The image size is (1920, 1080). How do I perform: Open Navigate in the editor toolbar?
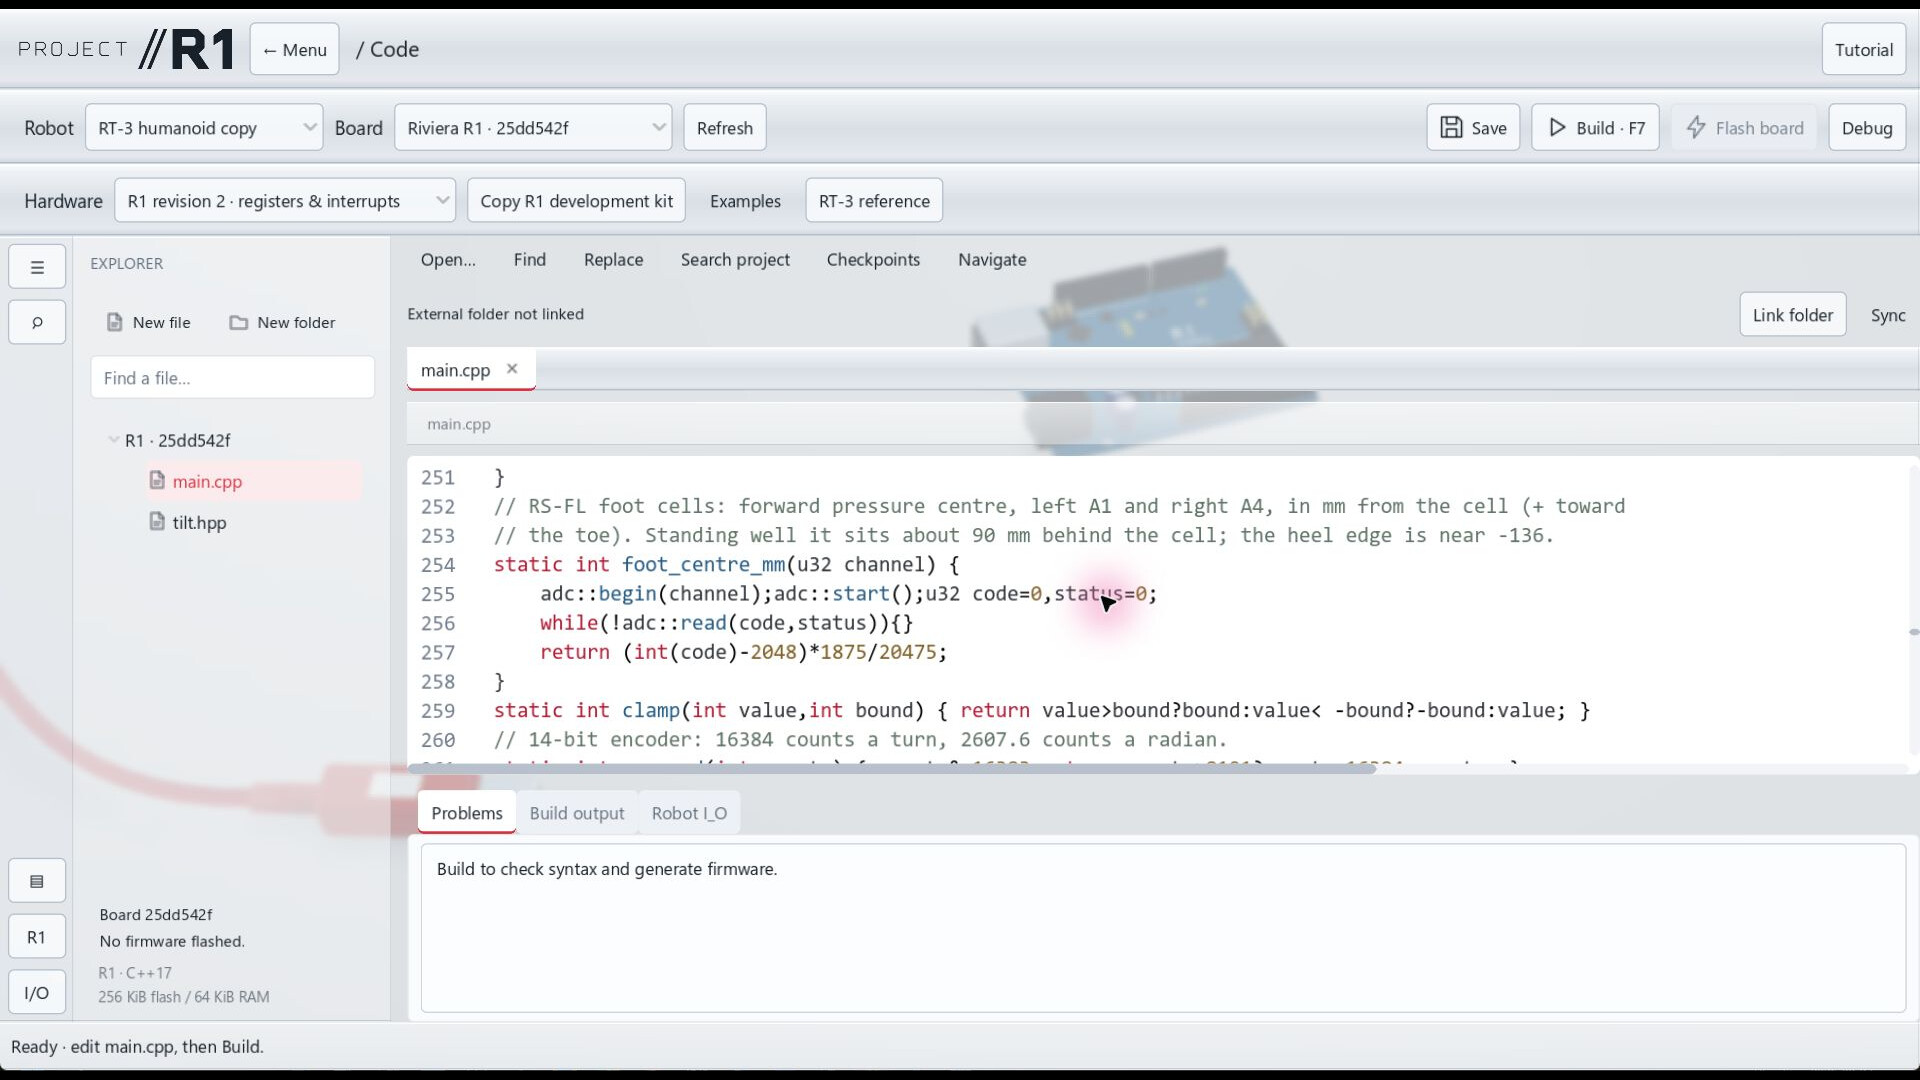[992, 260]
